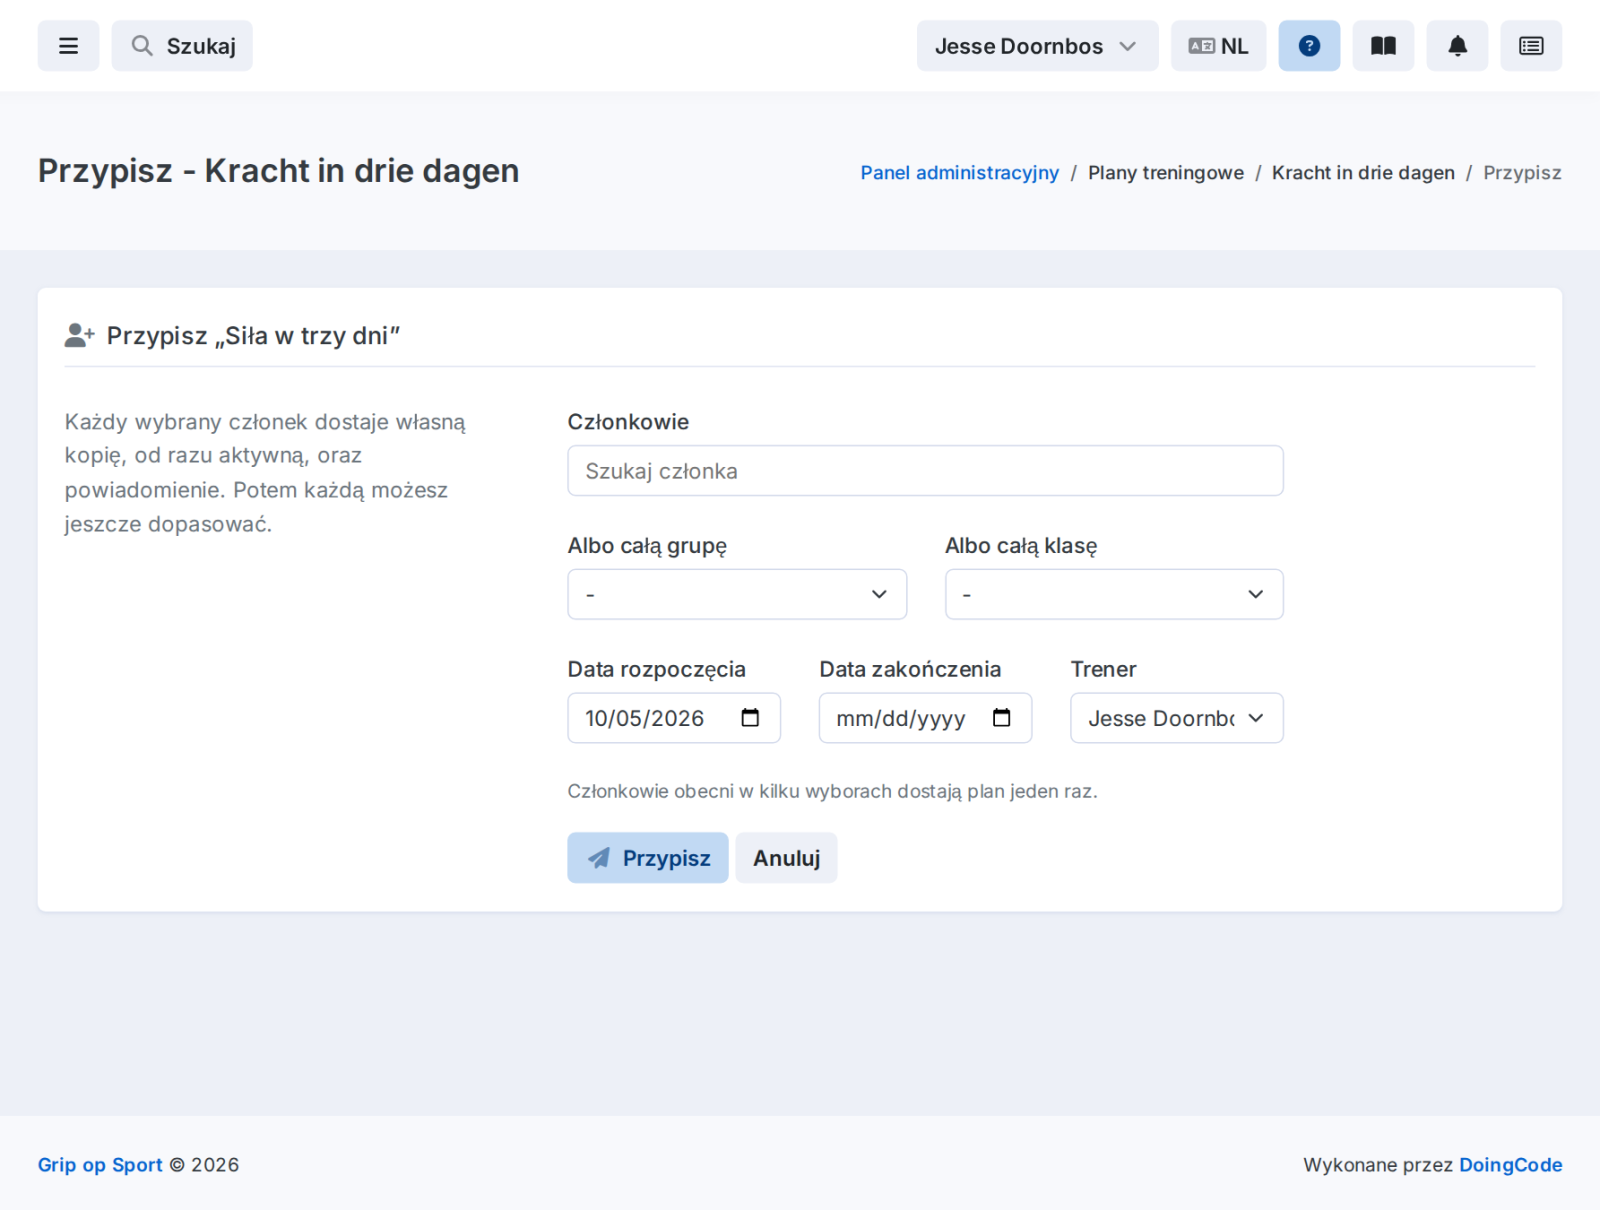
Task: Open calendar picker for Data zakończenia
Action: (x=1002, y=718)
